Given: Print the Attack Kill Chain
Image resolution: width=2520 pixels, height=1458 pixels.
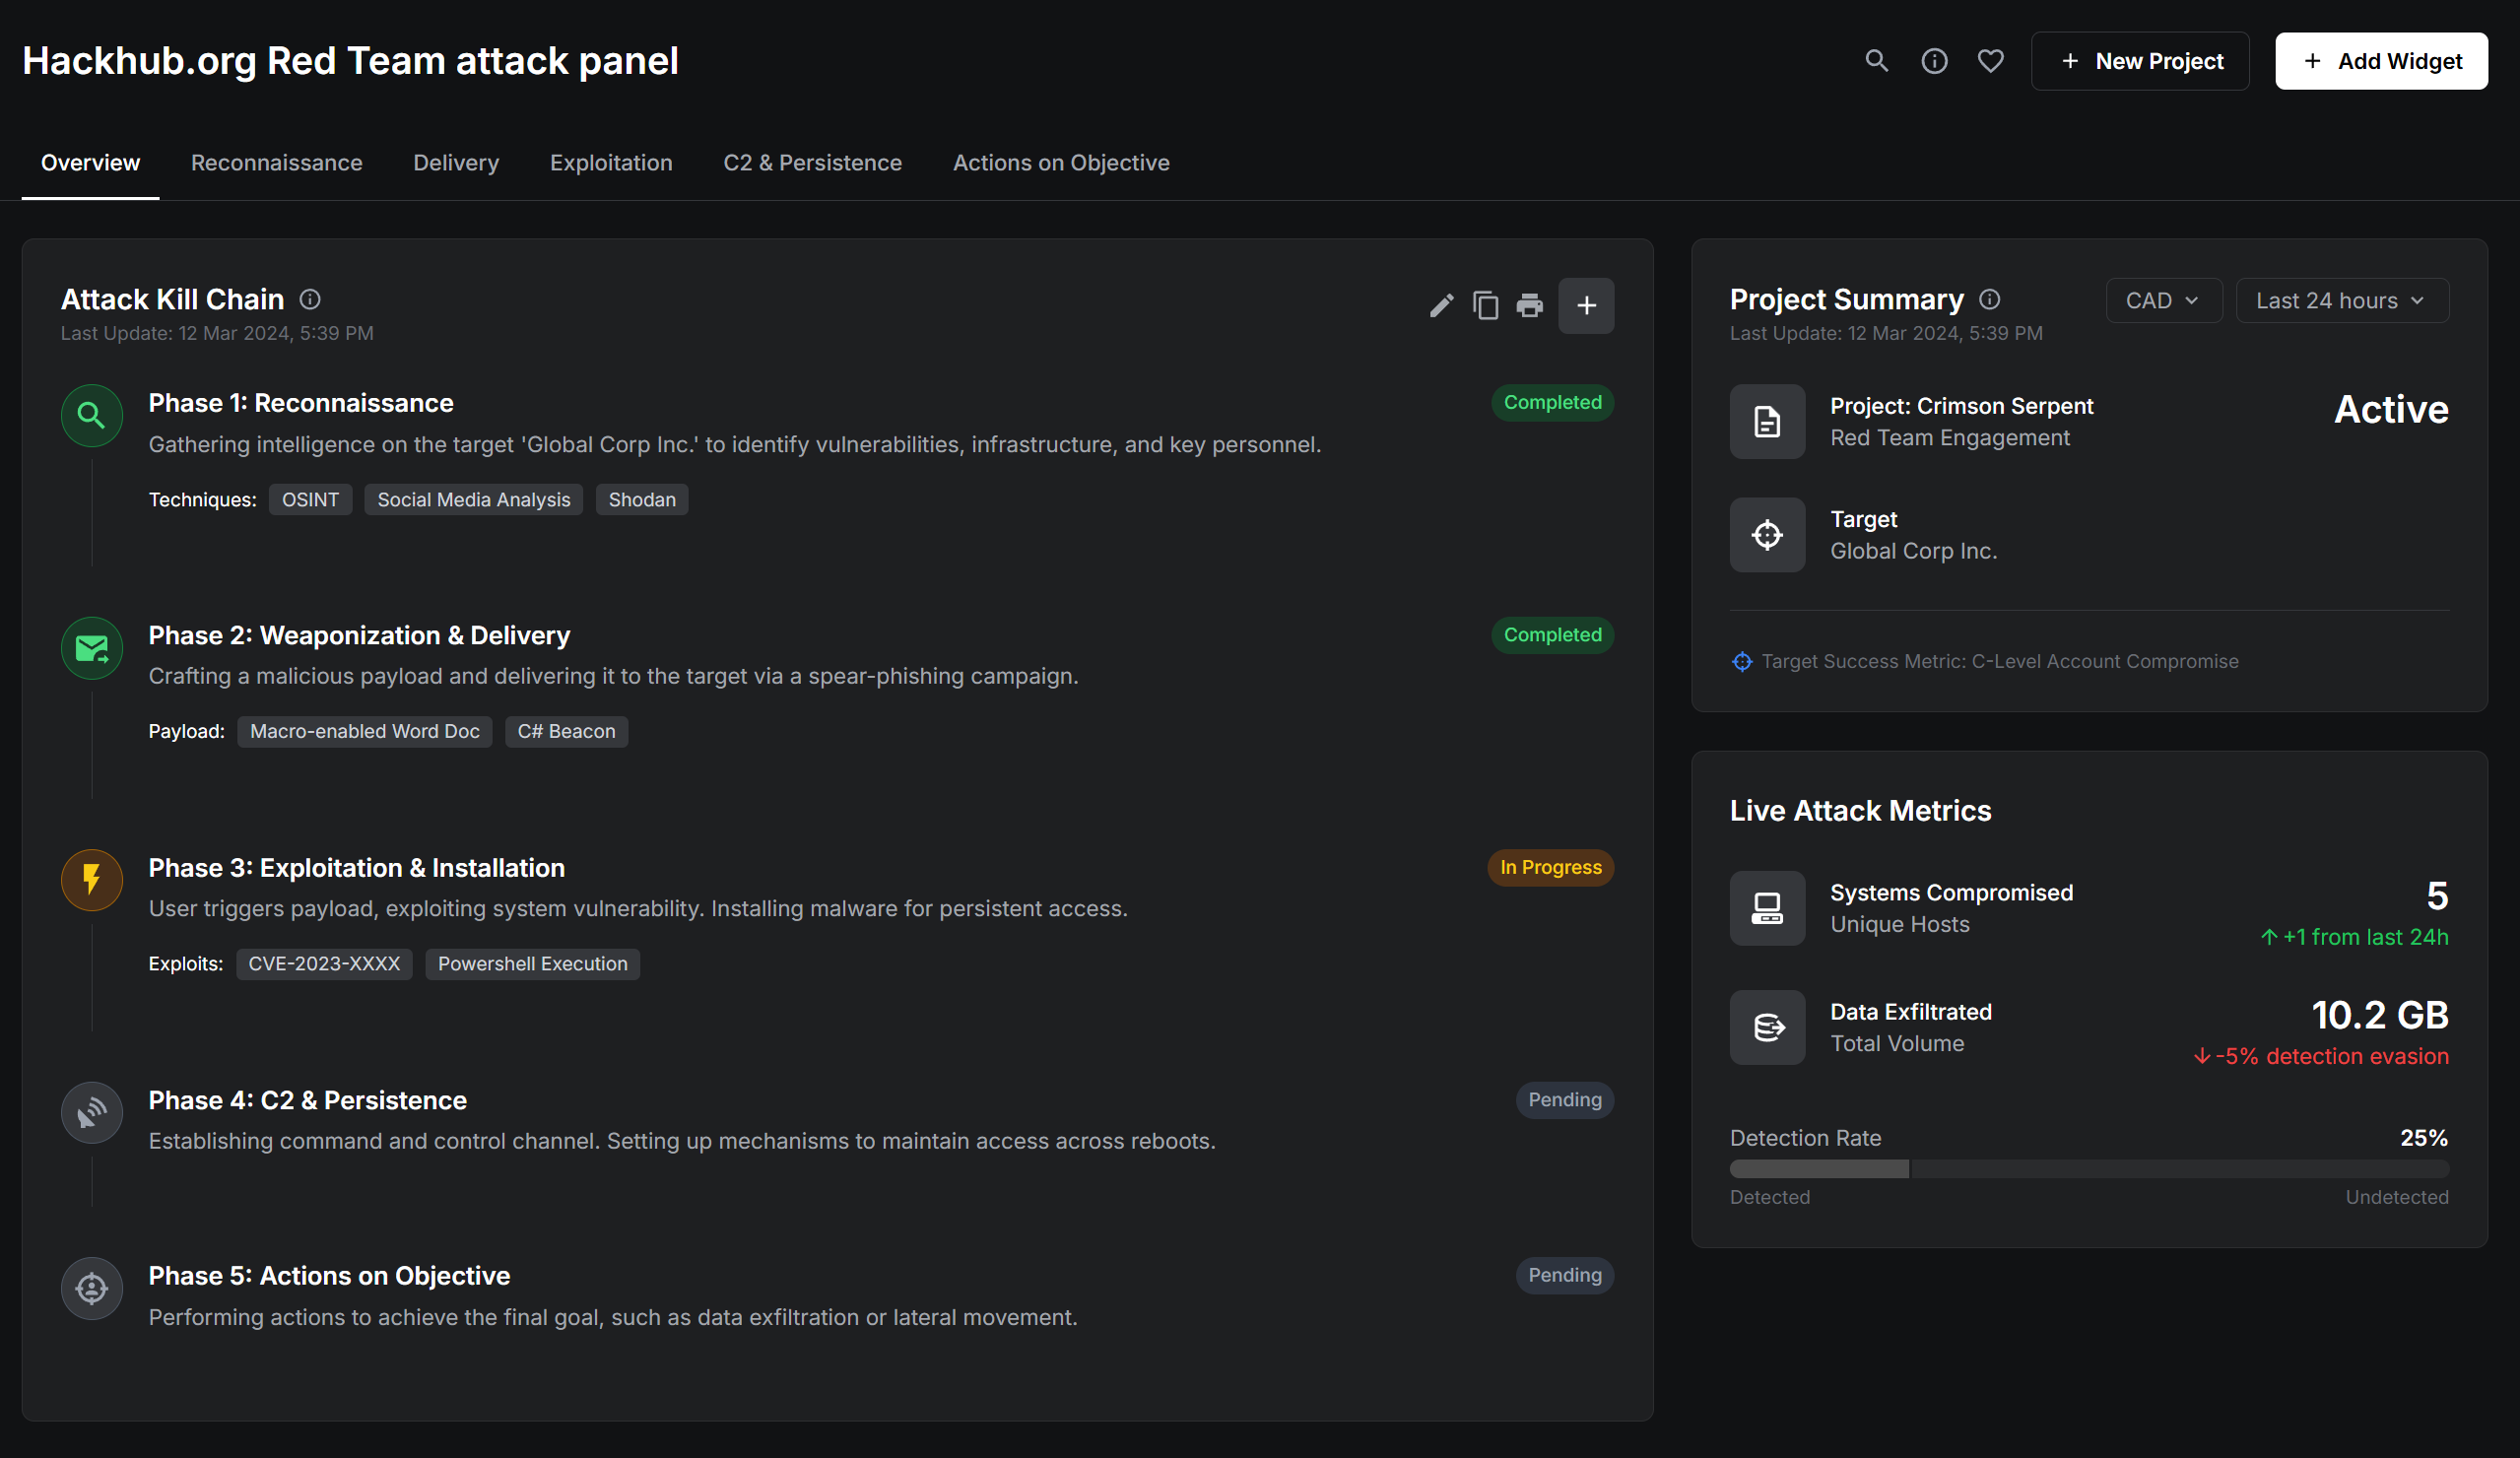Looking at the screenshot, I should click(1529, 305).
